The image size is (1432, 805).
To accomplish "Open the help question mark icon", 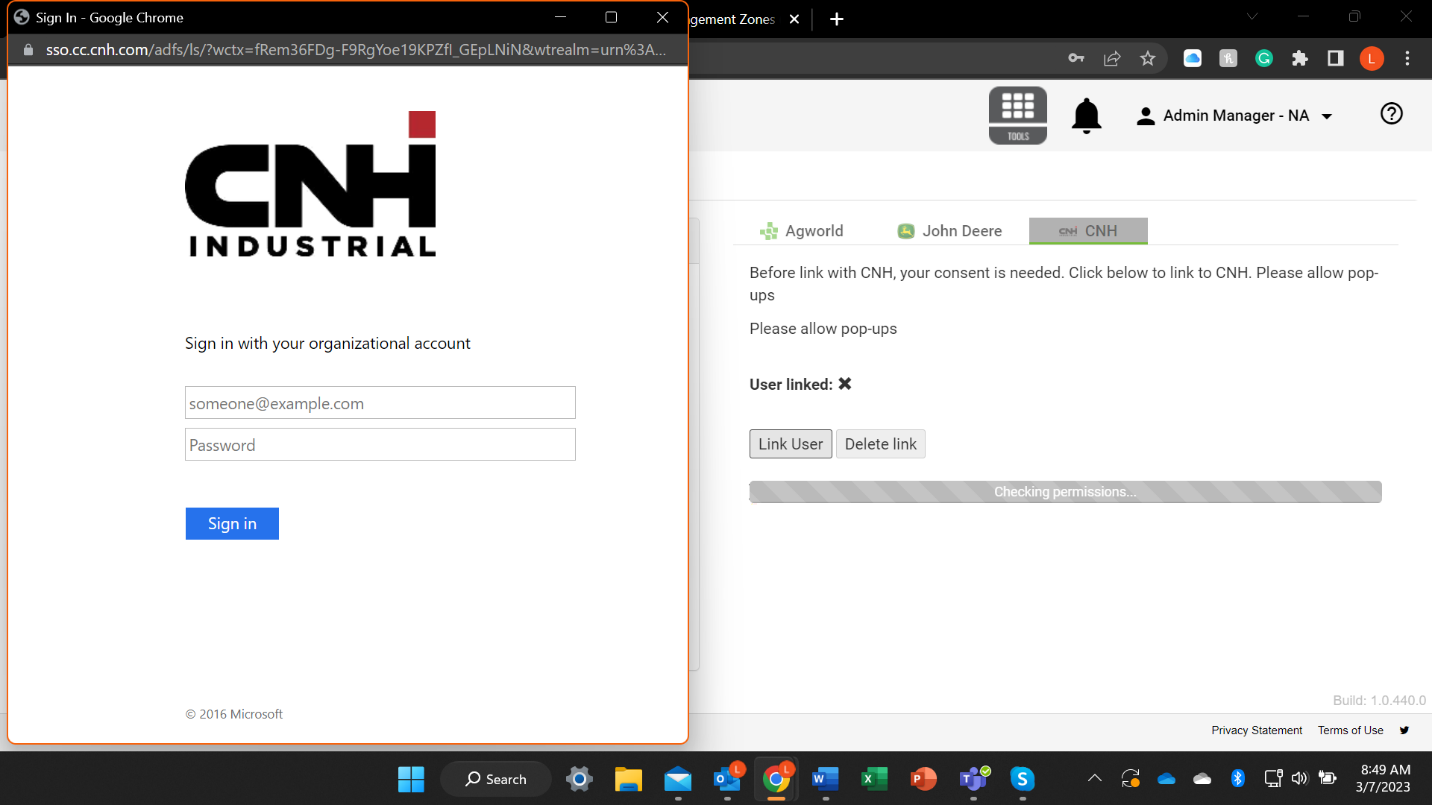I will [x=1391, y=114].
